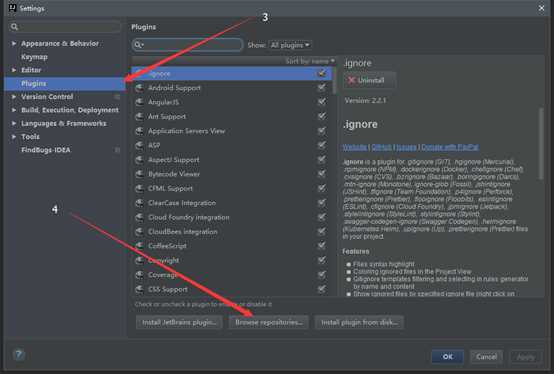The height and width of the screenshot is (374, 554).
Task: Click the project-level marker beside FindBugs-IDEA
Action: (117, 150)
